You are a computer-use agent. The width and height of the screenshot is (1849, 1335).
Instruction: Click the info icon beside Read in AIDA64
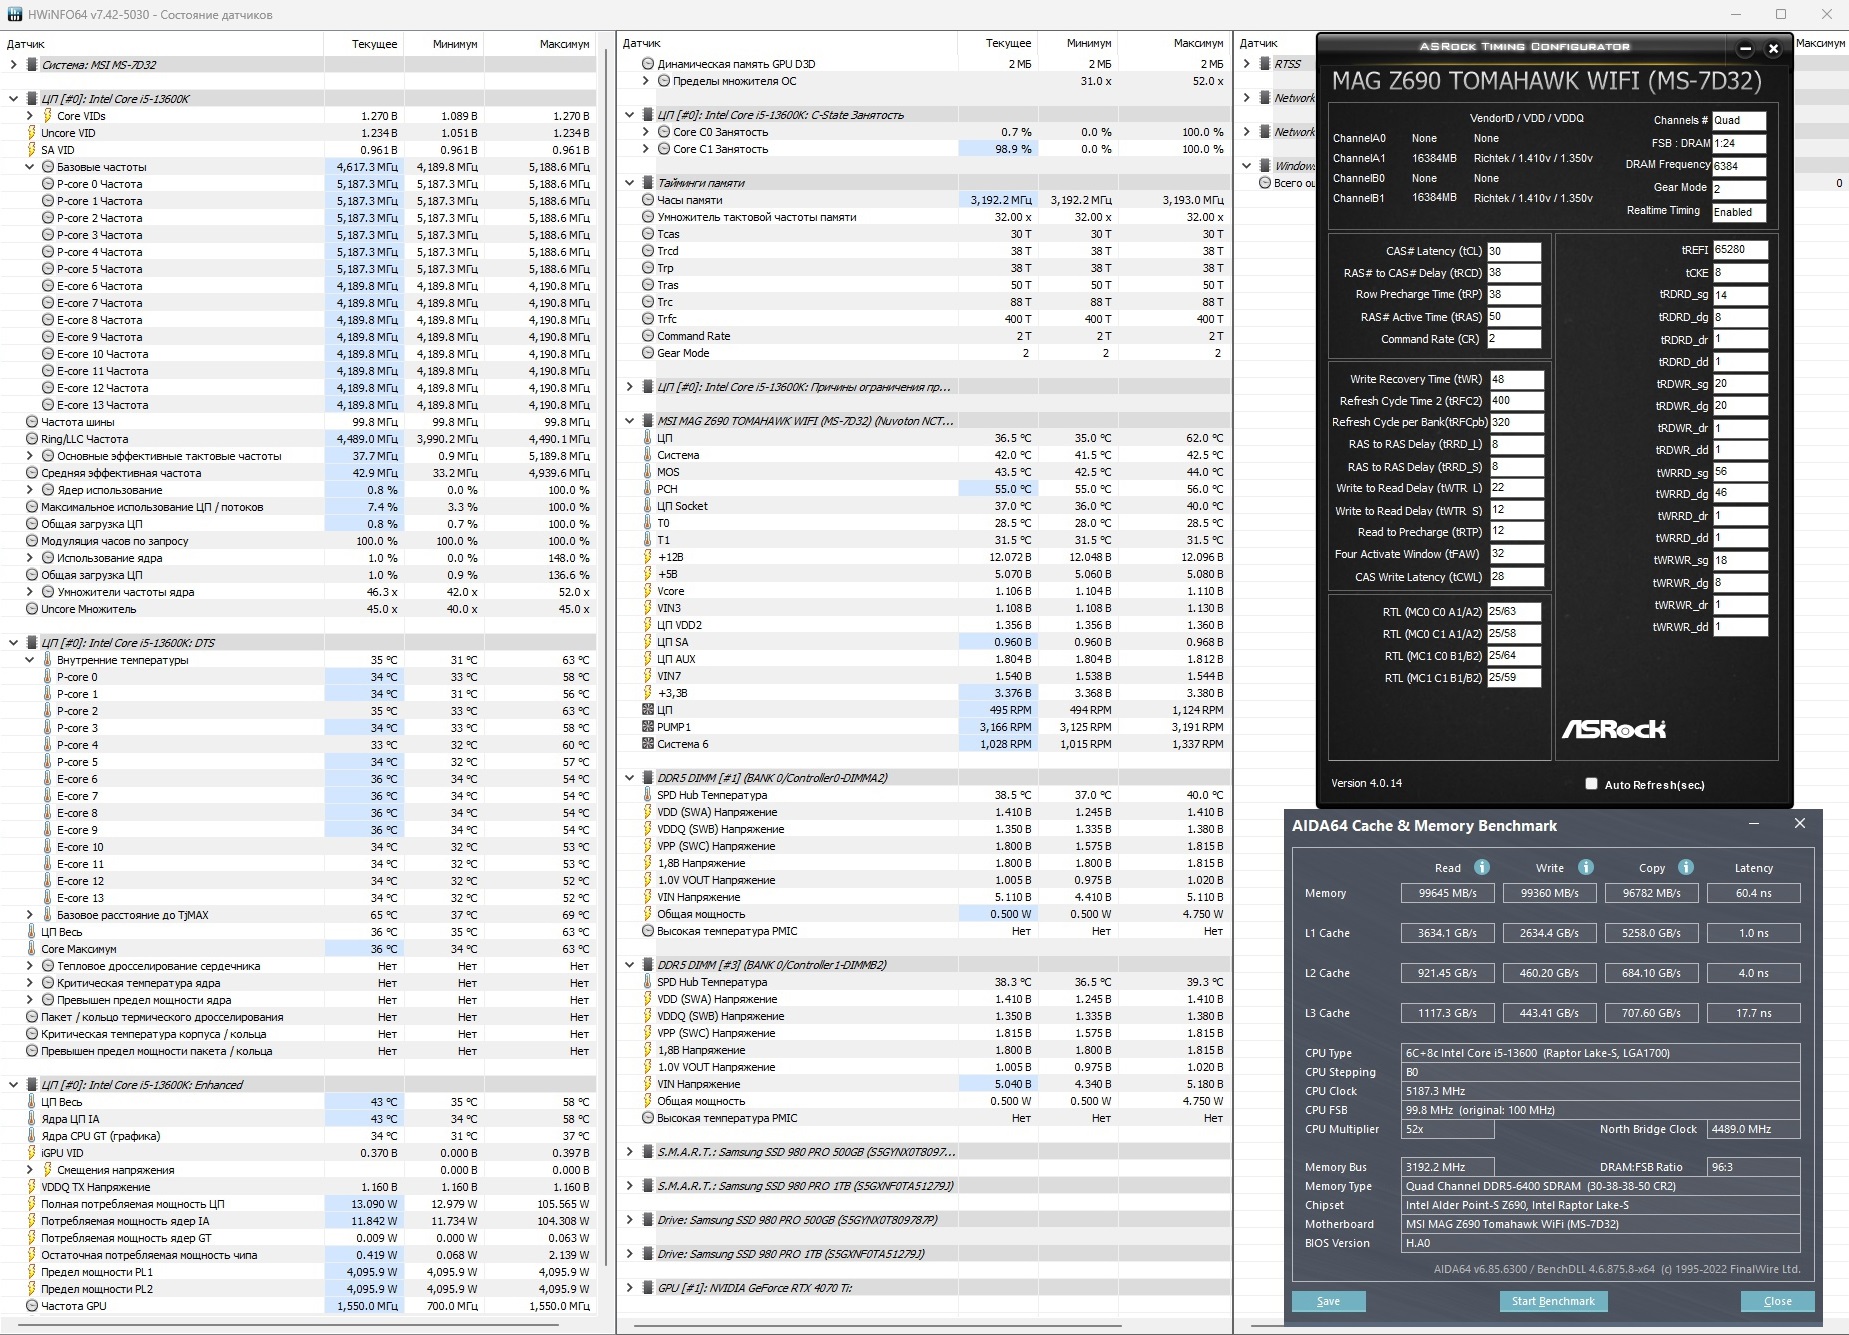1482,867
